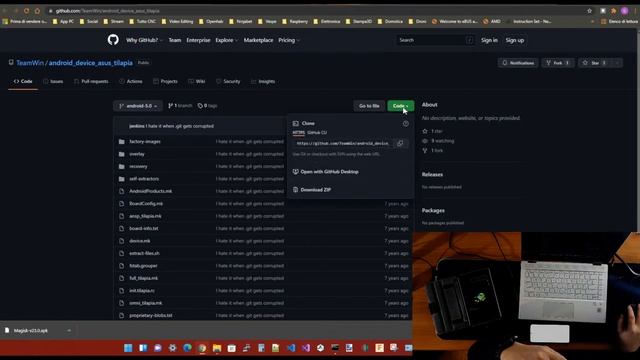Select HTTPS clone tab
Screen dimensions: 640x360
coord(298,133)
